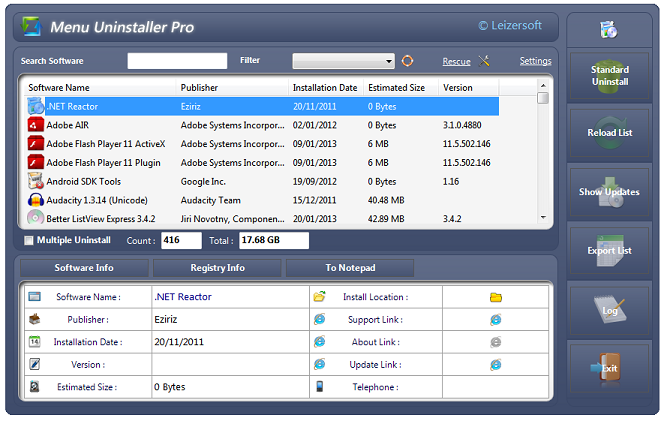Screen dimensions: 664x421
Task: Switch to the To Notepad tab
Action: [350, 268]
